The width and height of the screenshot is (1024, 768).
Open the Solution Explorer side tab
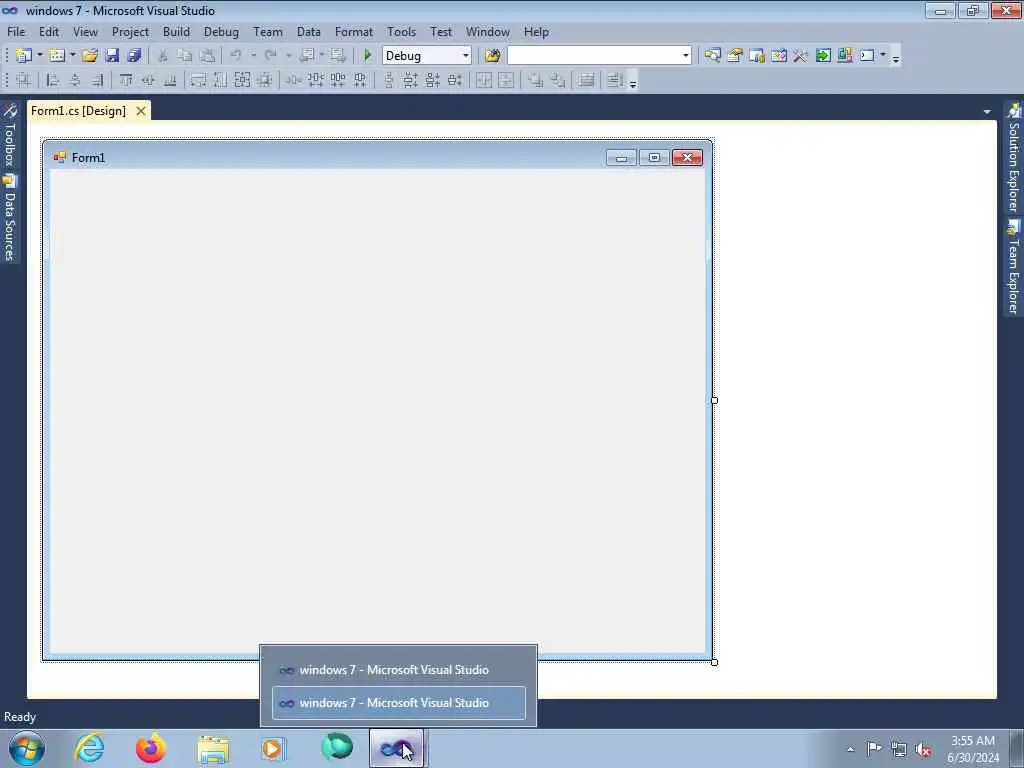(1014, 158)
